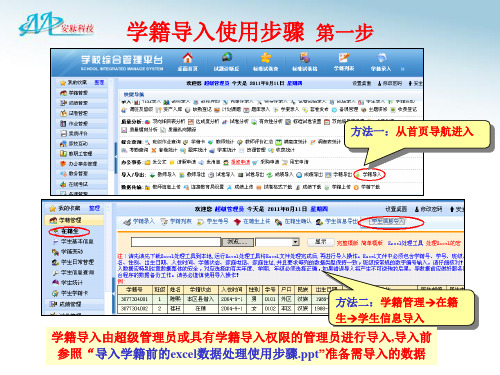
Task: Click the Excel处理工具 link
Action: point(405,243)
